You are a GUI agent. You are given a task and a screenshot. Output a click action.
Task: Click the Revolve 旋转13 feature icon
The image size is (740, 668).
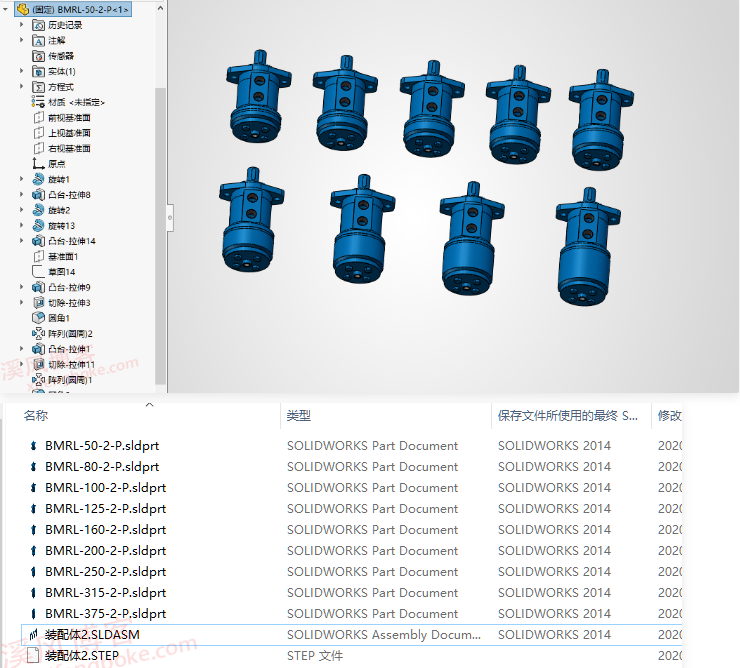(x=38, y=226)
